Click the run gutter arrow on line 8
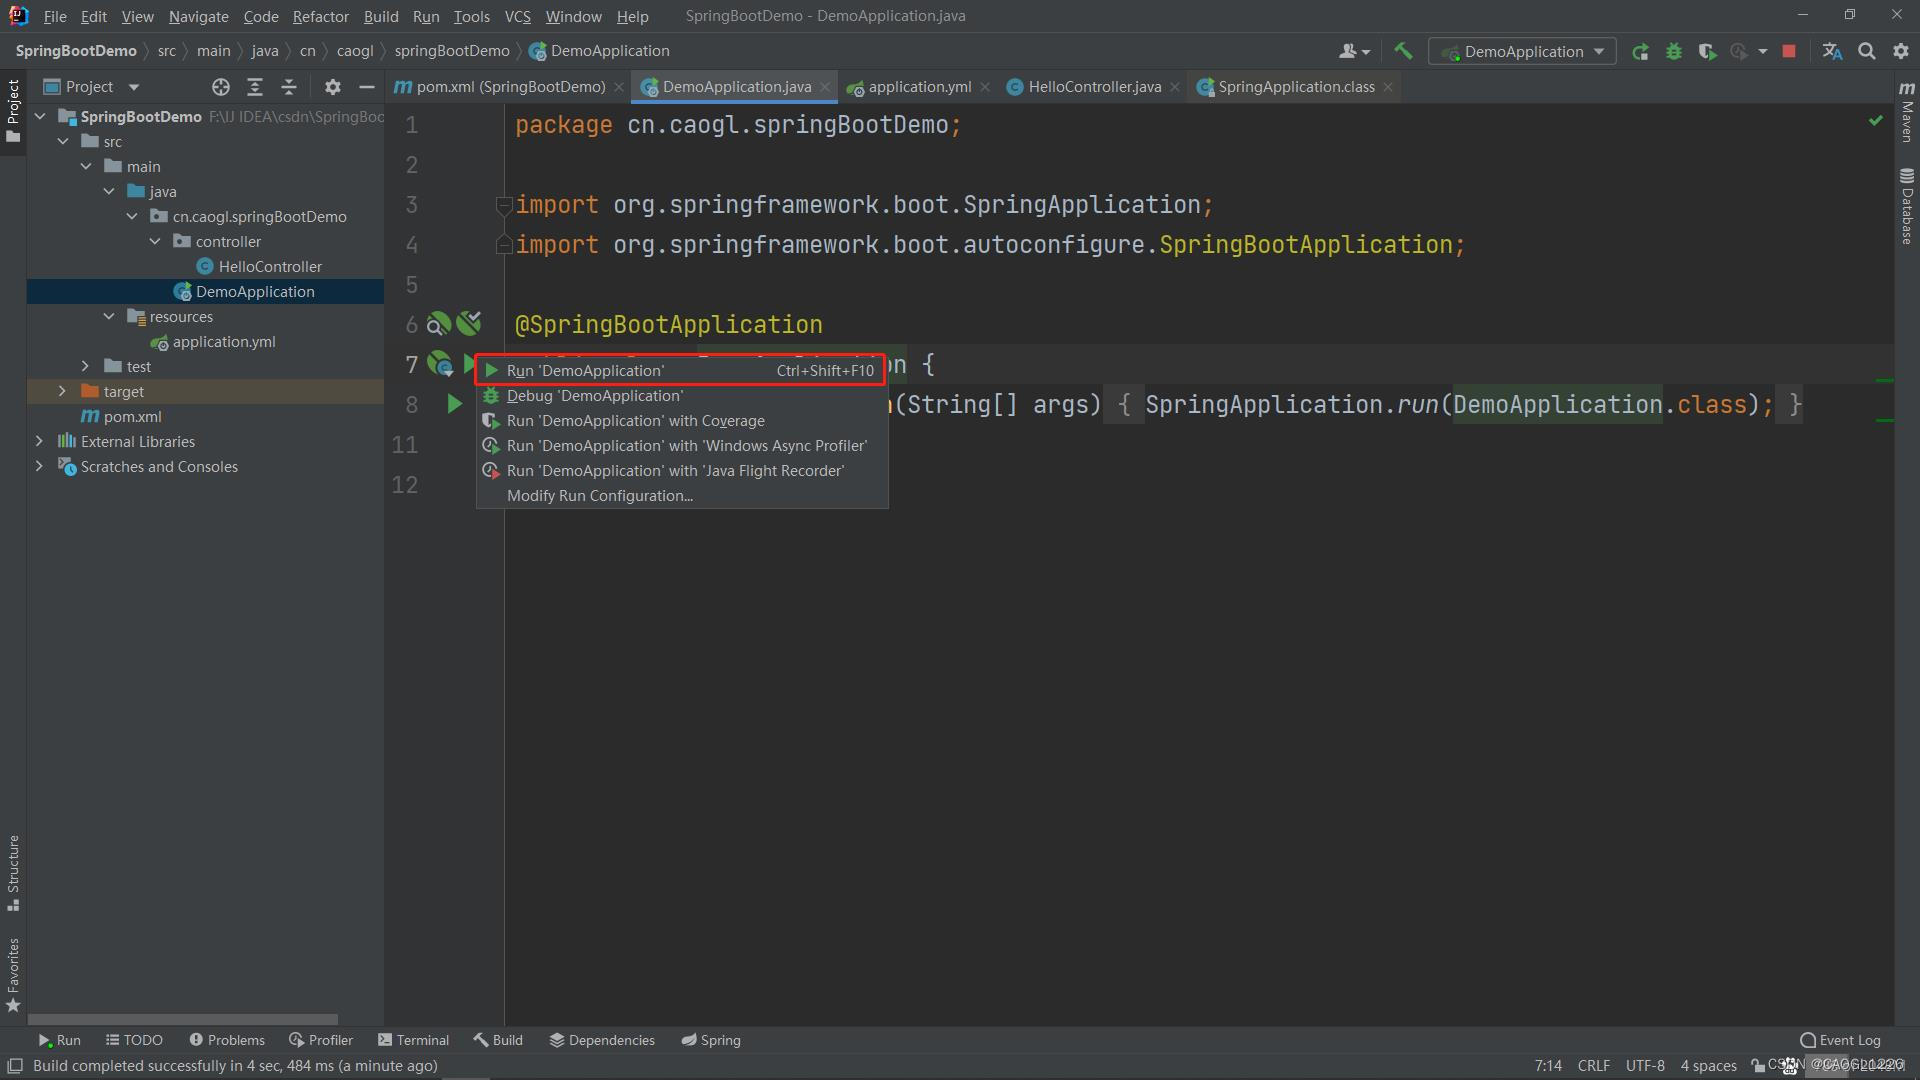Screen dimensions: 1920x1080 point(454,404)
